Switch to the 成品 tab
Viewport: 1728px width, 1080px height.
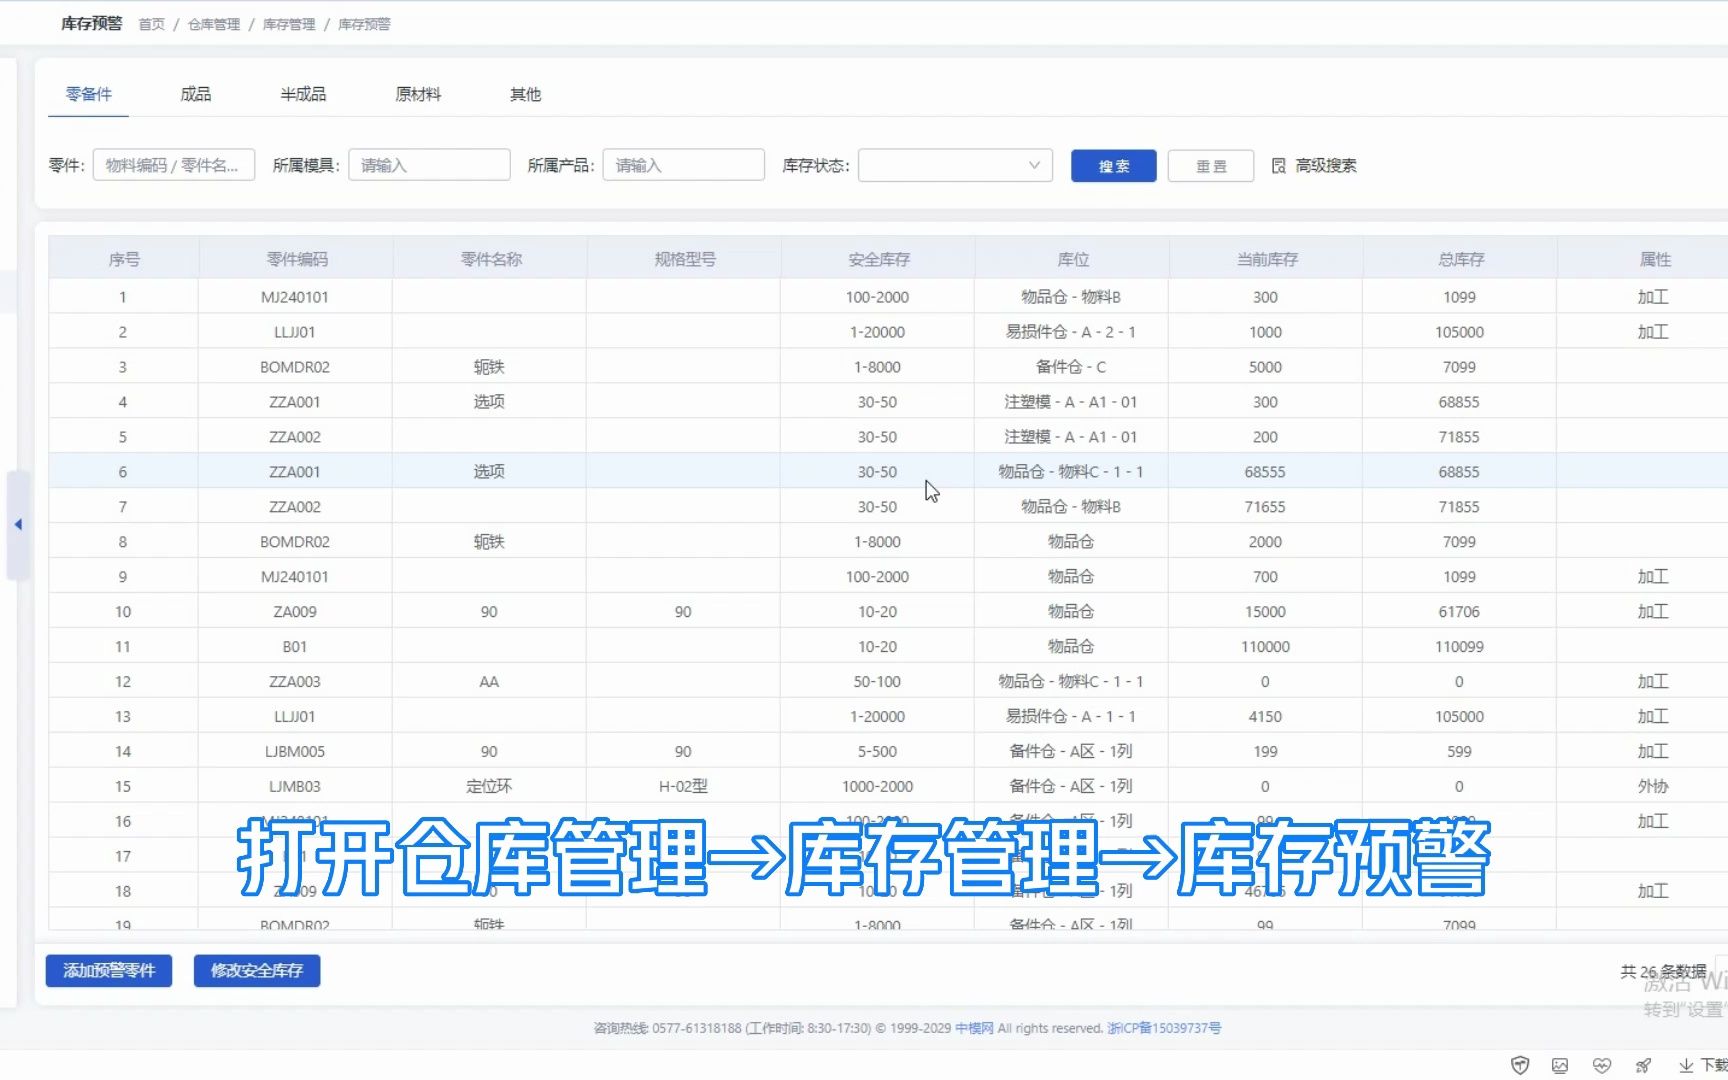(x=194, y=94)
